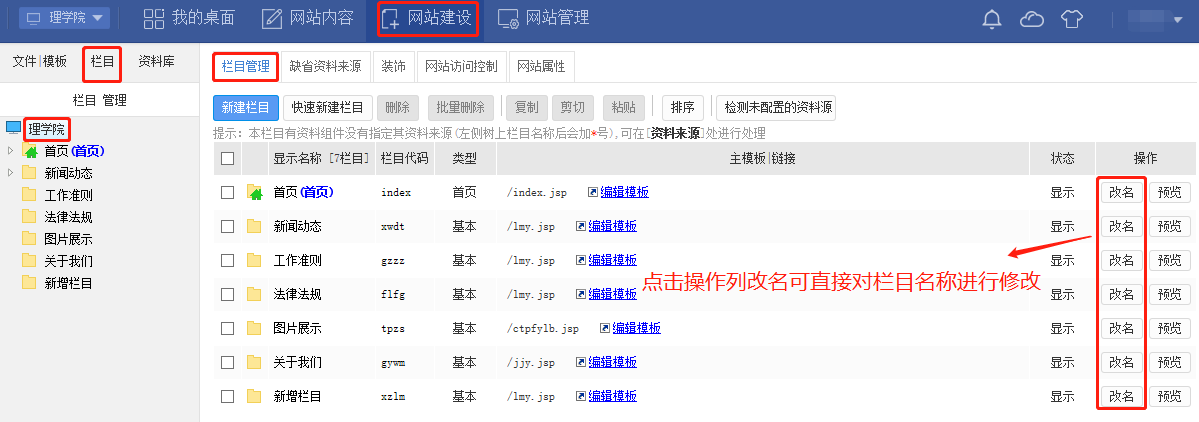This screenshot has height=422, width=1199.
Task: Click the edit template icon in 图片展示 row
Action: (x=605, y=328)
